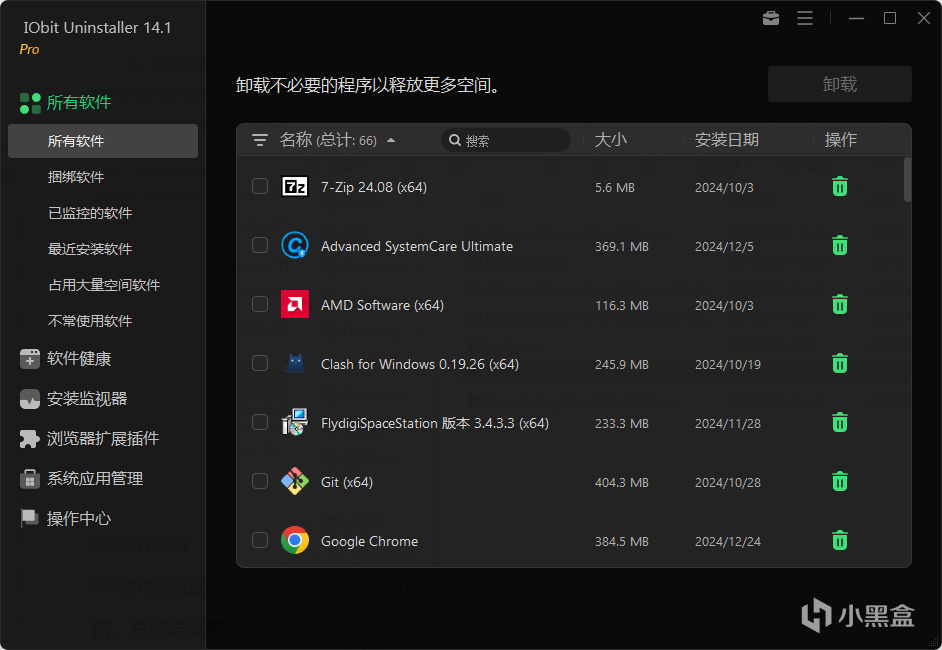Click the program list vertical scrollbar thumb
The height and width of the screenshot is (650, 942).
coord(907,180)
